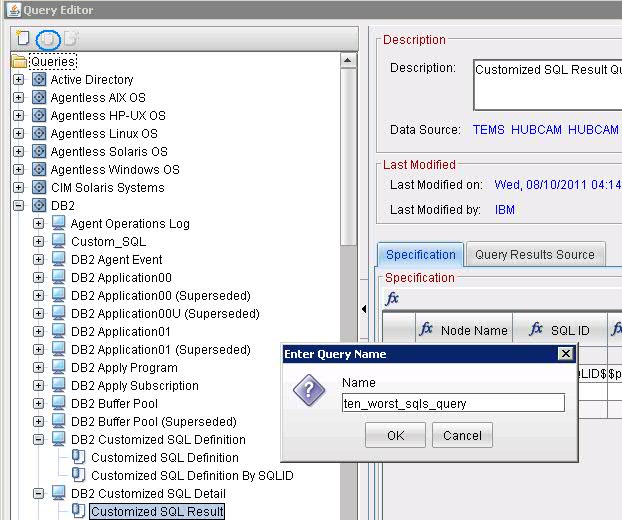Expand the DB2 Apply Subscription node
The width and height of the screenshot is (622, 520).
click(38, 386)
